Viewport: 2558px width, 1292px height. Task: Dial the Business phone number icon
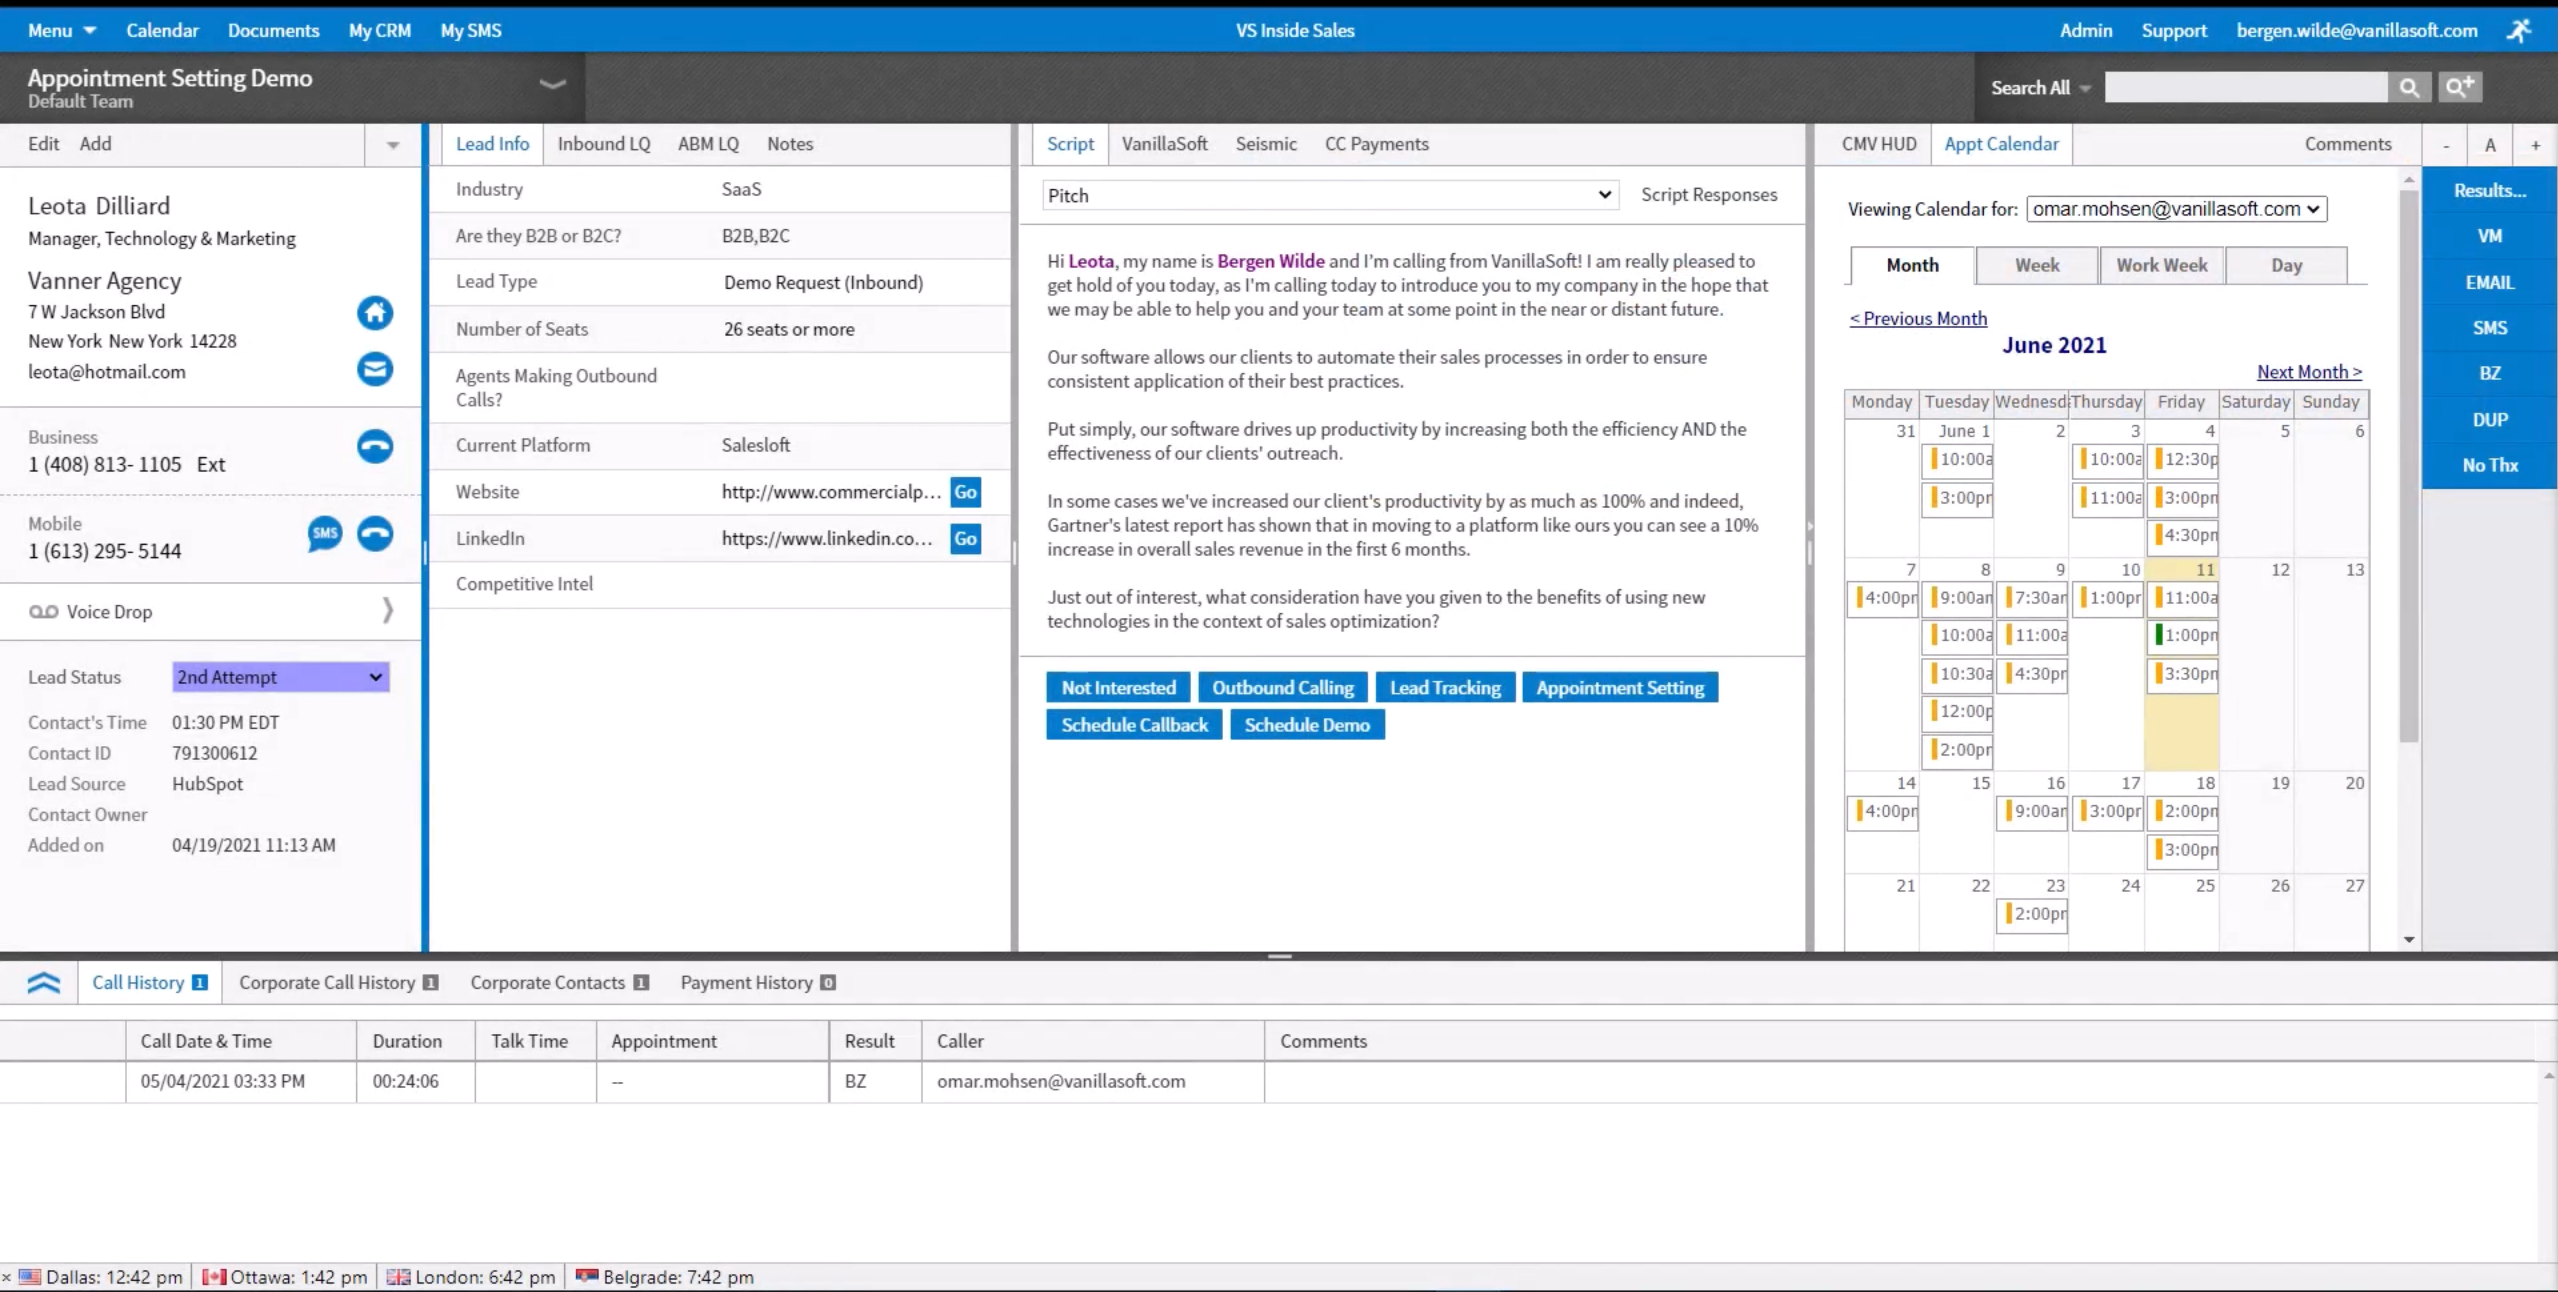(375, 446)
